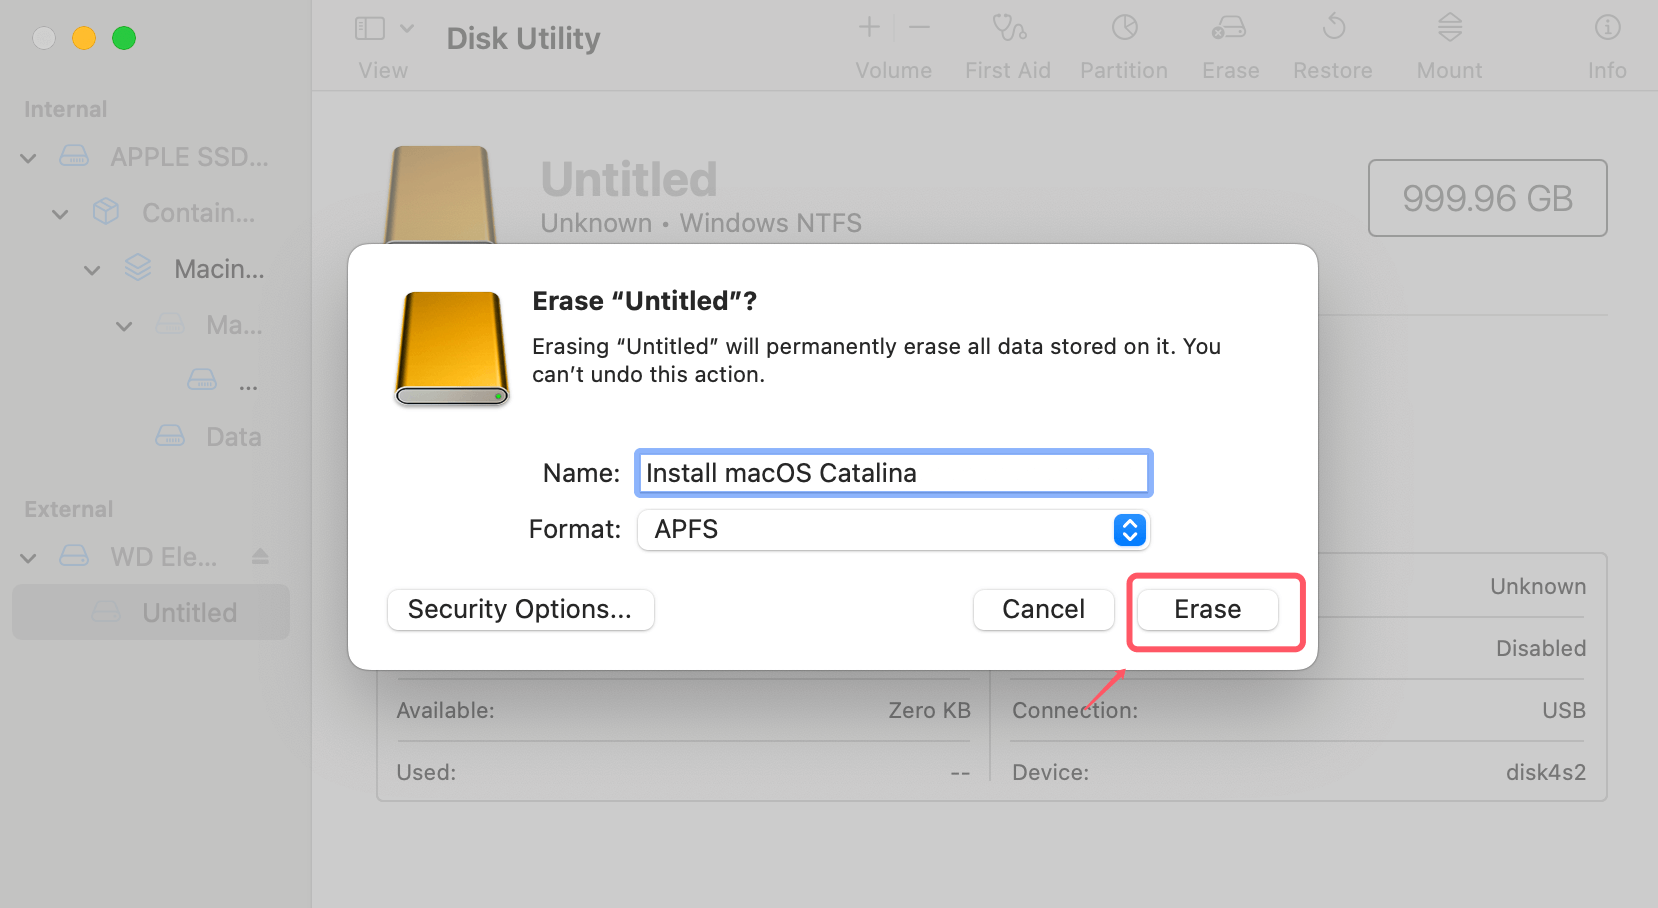The width and height of the screenshot is (1658, 908).
Task: Remove a volume with the minus icon
Action: click(x=921, y=27)
